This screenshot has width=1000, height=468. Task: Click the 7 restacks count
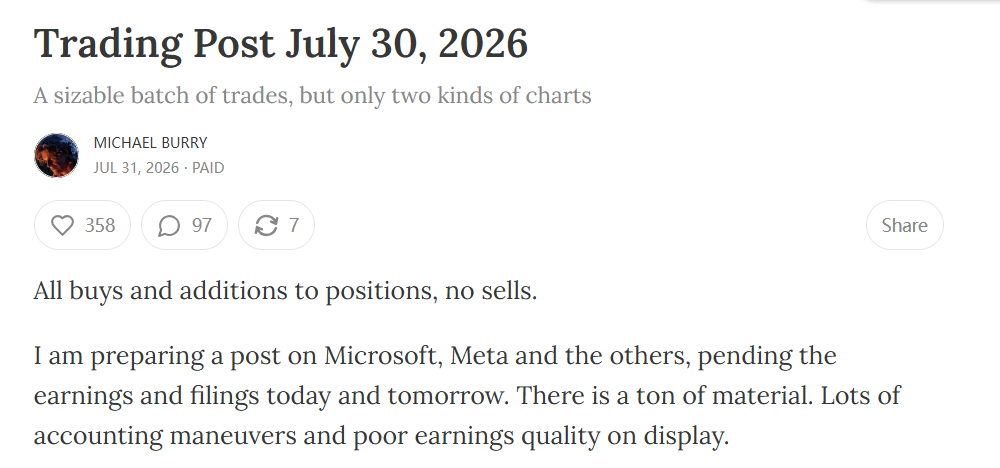point(293,225)
